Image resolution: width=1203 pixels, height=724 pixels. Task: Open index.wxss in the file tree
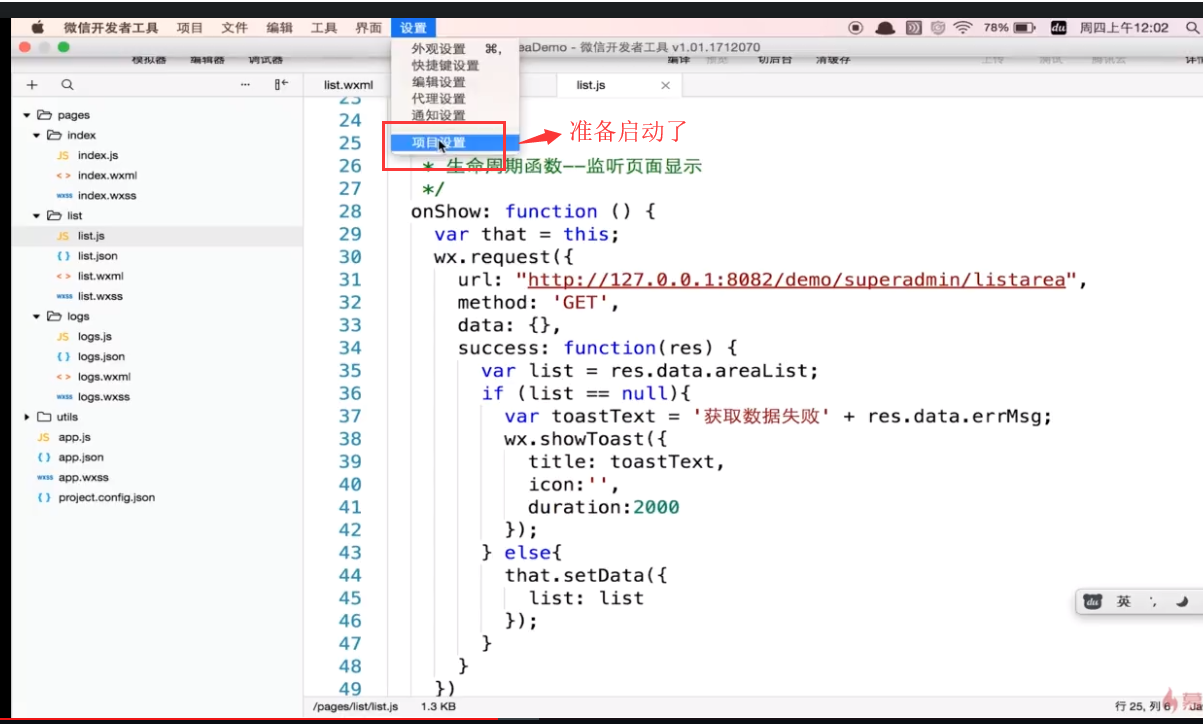pos(106,196)
